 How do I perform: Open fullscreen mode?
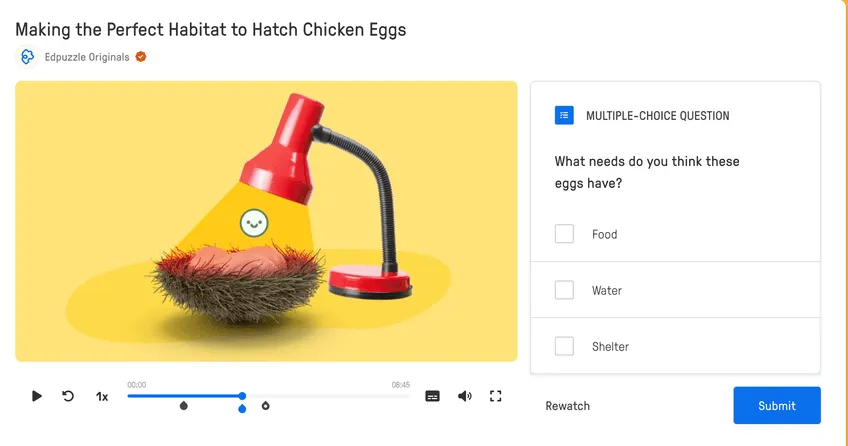(x=495, y=396)
